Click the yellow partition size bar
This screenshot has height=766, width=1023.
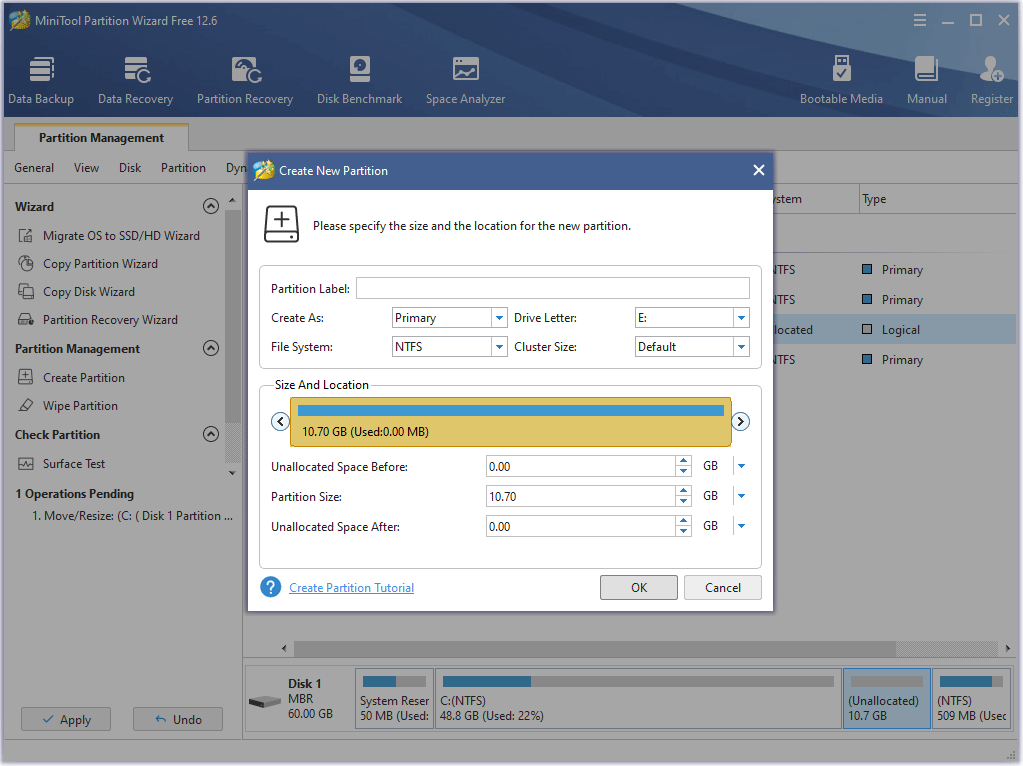tap(511, 421)
